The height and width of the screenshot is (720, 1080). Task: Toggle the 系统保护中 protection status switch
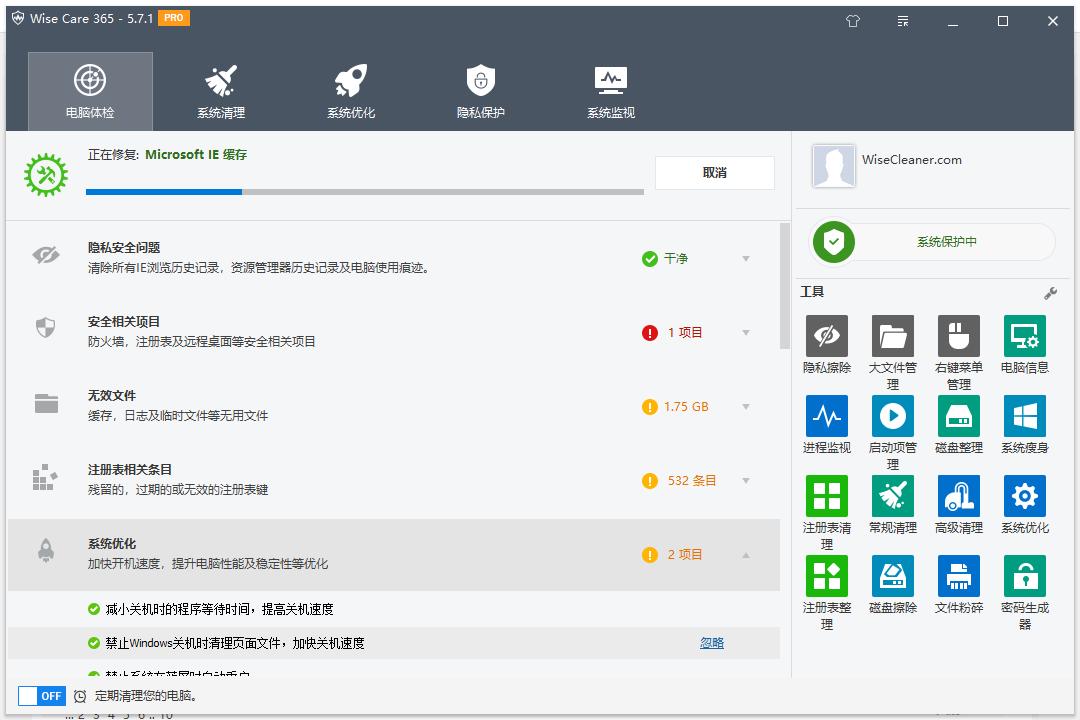click(x=932, y=242)
